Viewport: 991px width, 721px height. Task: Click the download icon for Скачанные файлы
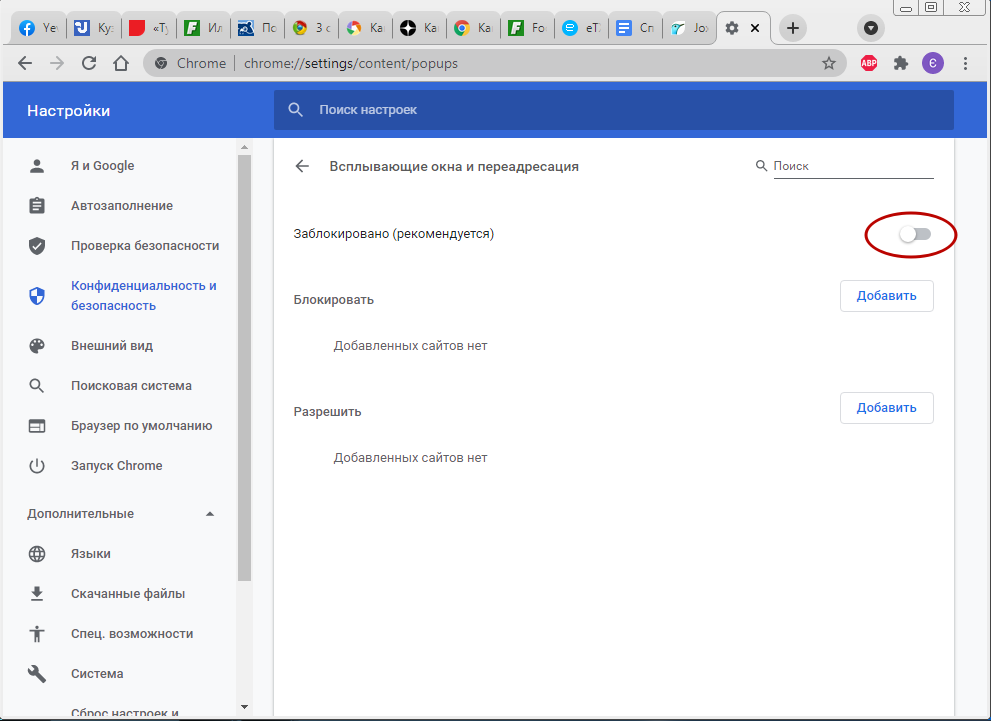tap(37, 593)
